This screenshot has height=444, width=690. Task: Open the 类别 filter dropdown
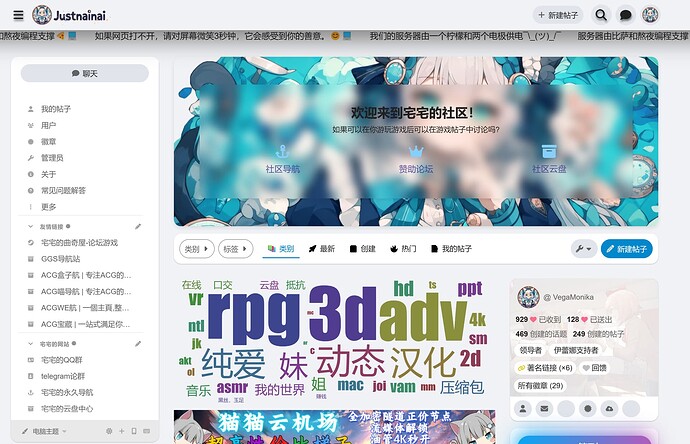tap(197, 249)
